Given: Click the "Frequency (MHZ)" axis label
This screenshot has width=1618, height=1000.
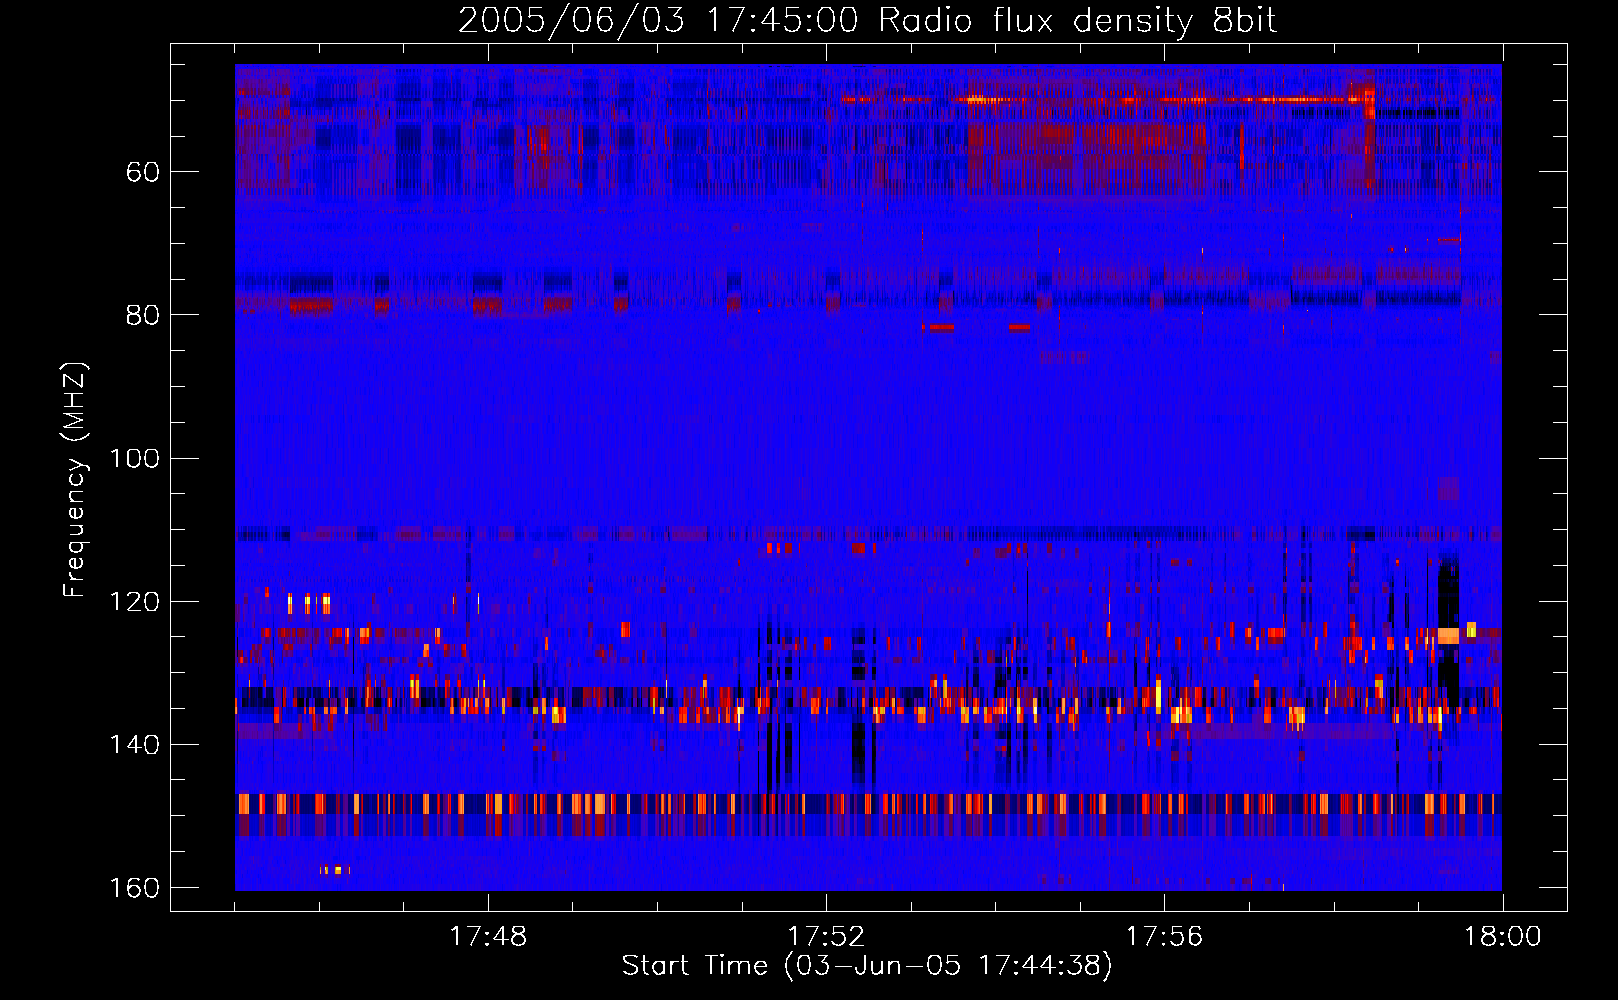Looking at the screenshot, I should click(x=75, y=480).
